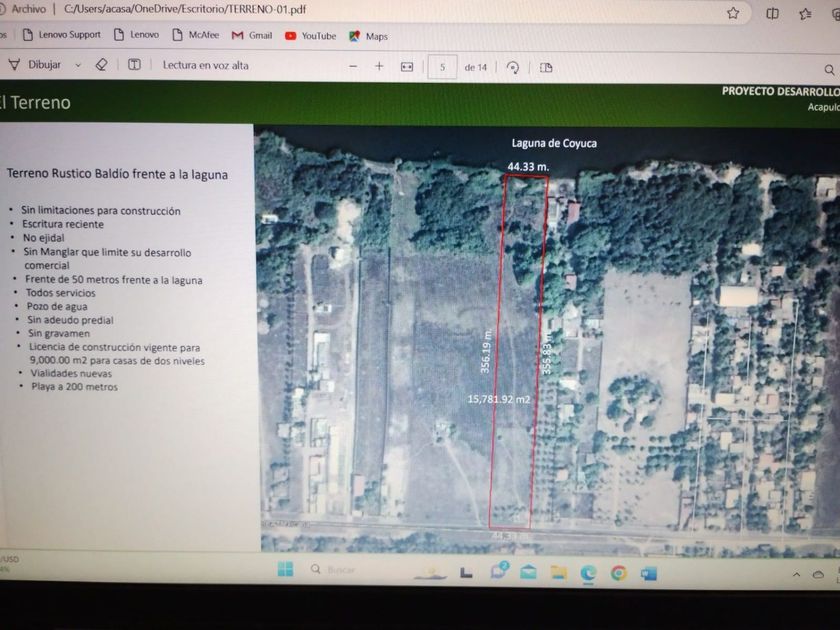Toggle the page view layout icon

click(546, 67)
